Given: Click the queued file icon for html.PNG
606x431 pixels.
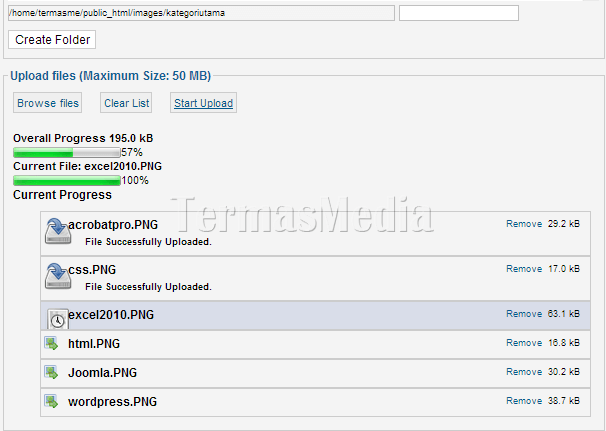Looking at the screenshot, I should pyautogui.click(x=51, y=343).
